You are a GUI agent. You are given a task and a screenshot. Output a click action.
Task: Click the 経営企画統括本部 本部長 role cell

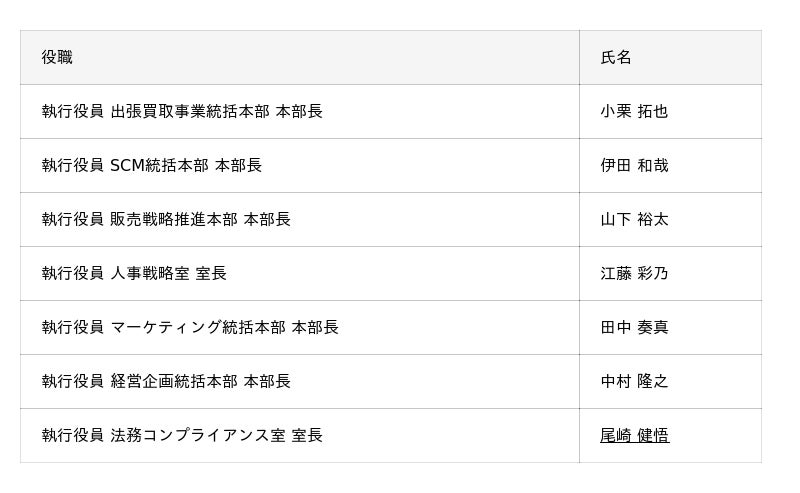point(200,382)
